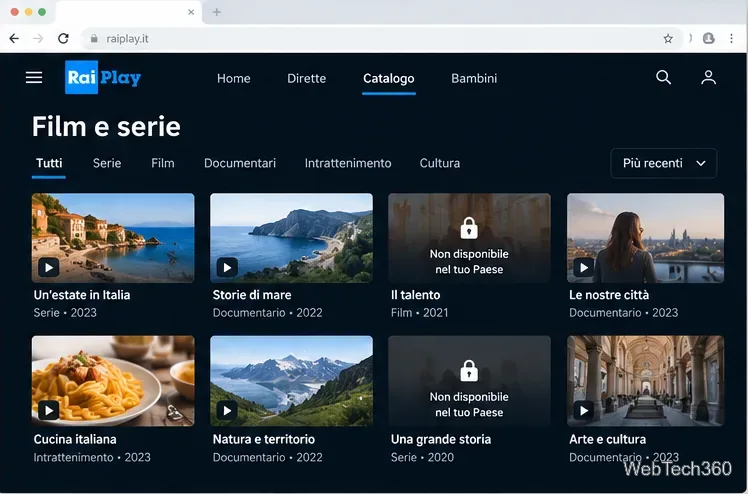
Task: Open the user account icon
Action: point(708,77)
